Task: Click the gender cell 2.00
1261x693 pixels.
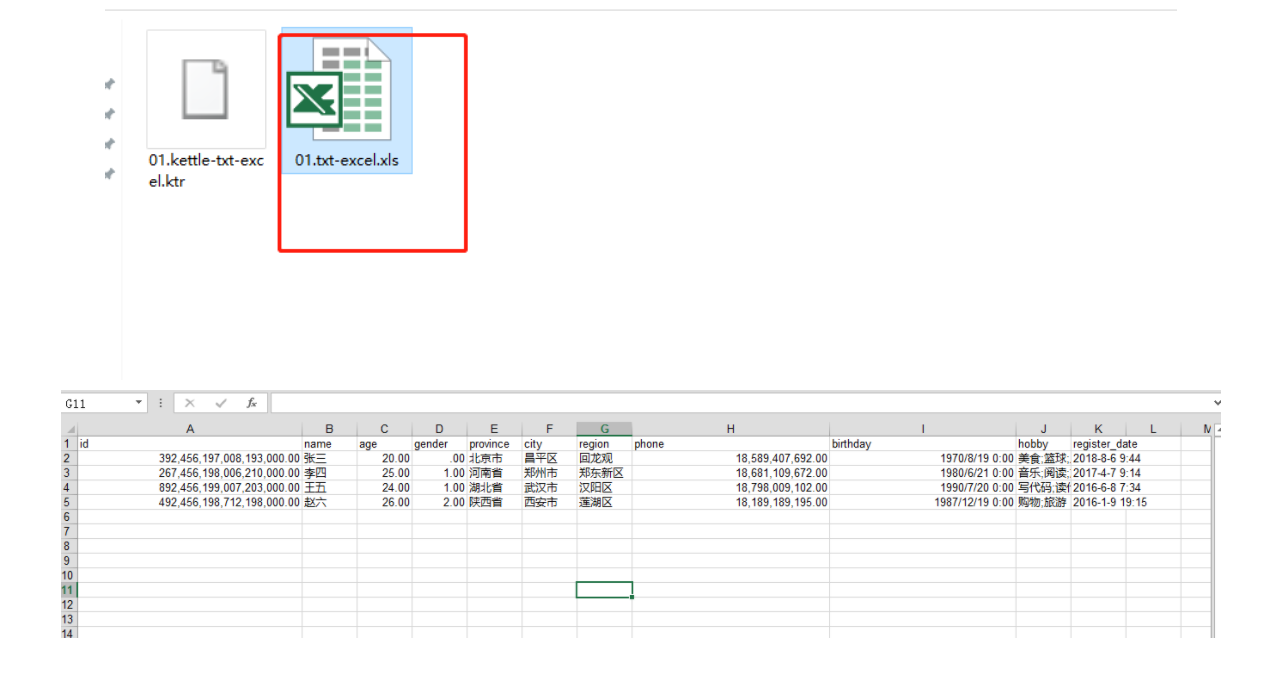Action: (x=439, y=502)
